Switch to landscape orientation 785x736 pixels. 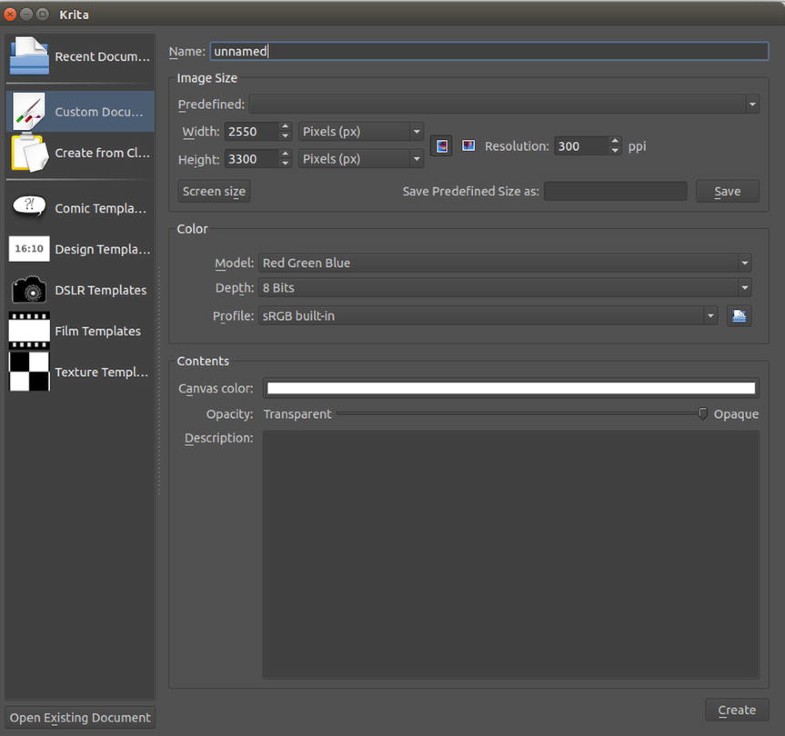pyautogui.click(x=468, y=145)
